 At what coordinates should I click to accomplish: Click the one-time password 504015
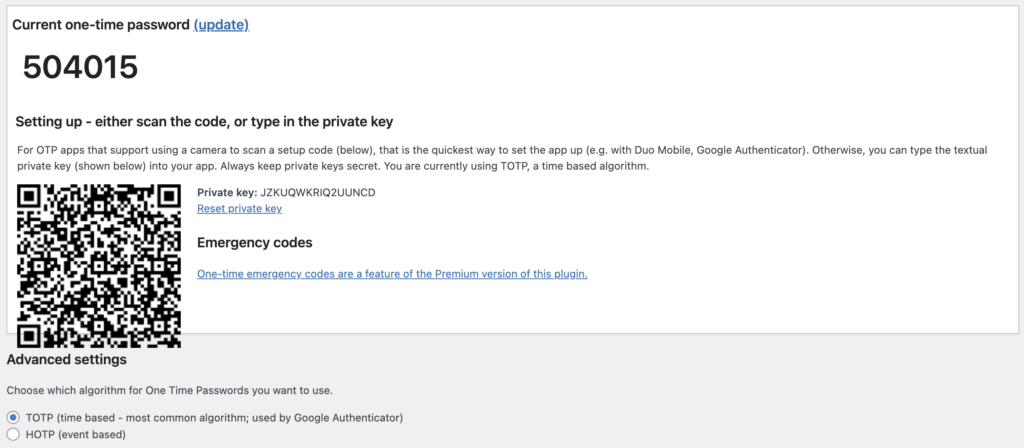(80, 67)
